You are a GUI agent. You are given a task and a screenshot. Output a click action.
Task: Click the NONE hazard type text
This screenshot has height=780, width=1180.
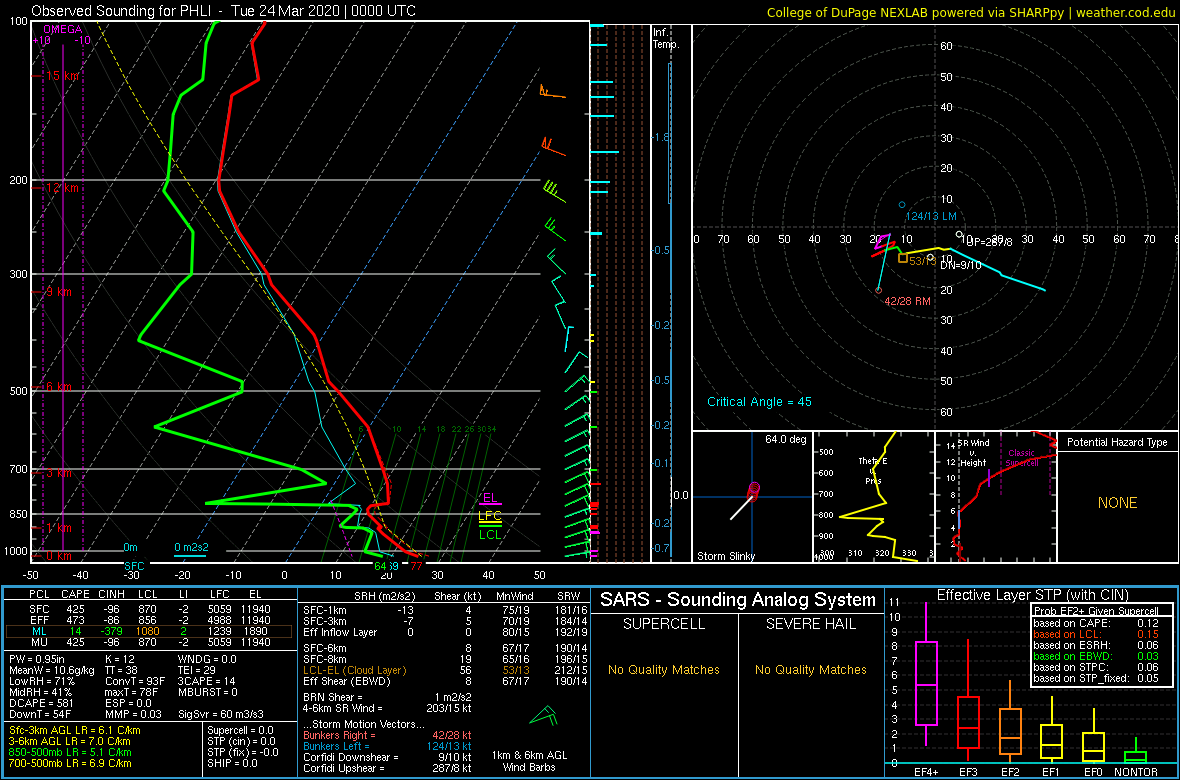[1117, 503]
